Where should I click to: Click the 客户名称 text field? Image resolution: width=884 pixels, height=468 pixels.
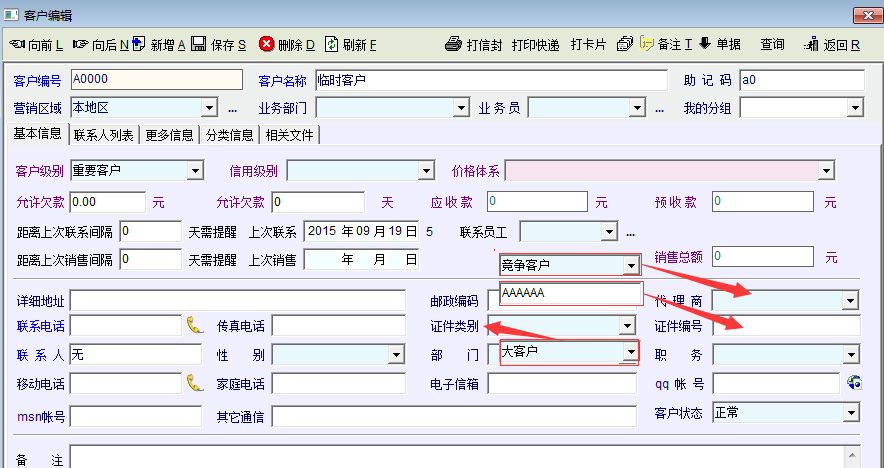coord(490,80)
